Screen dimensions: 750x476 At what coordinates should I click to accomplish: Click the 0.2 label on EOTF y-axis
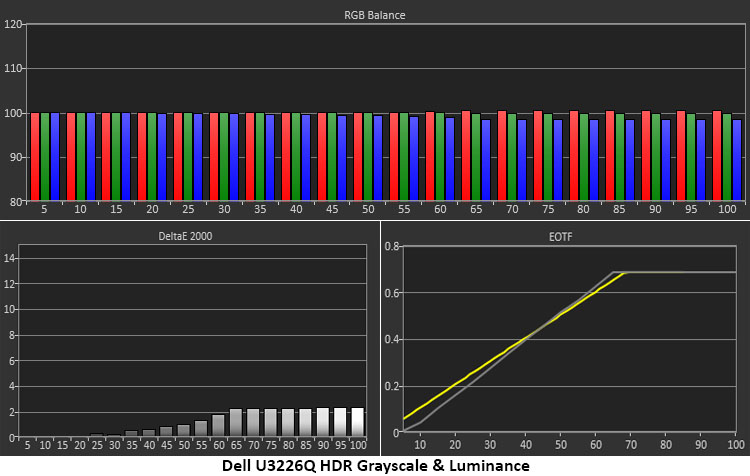tap(392, 387)
